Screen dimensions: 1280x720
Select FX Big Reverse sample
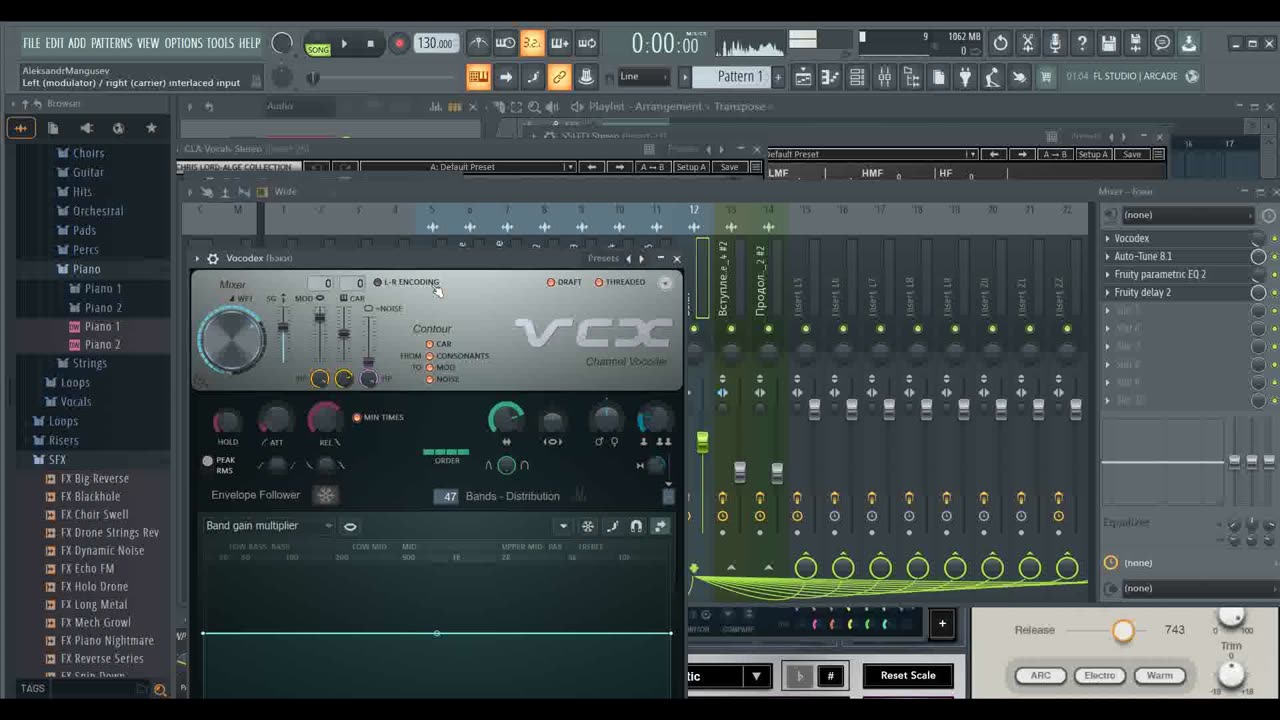coord(94,478)
